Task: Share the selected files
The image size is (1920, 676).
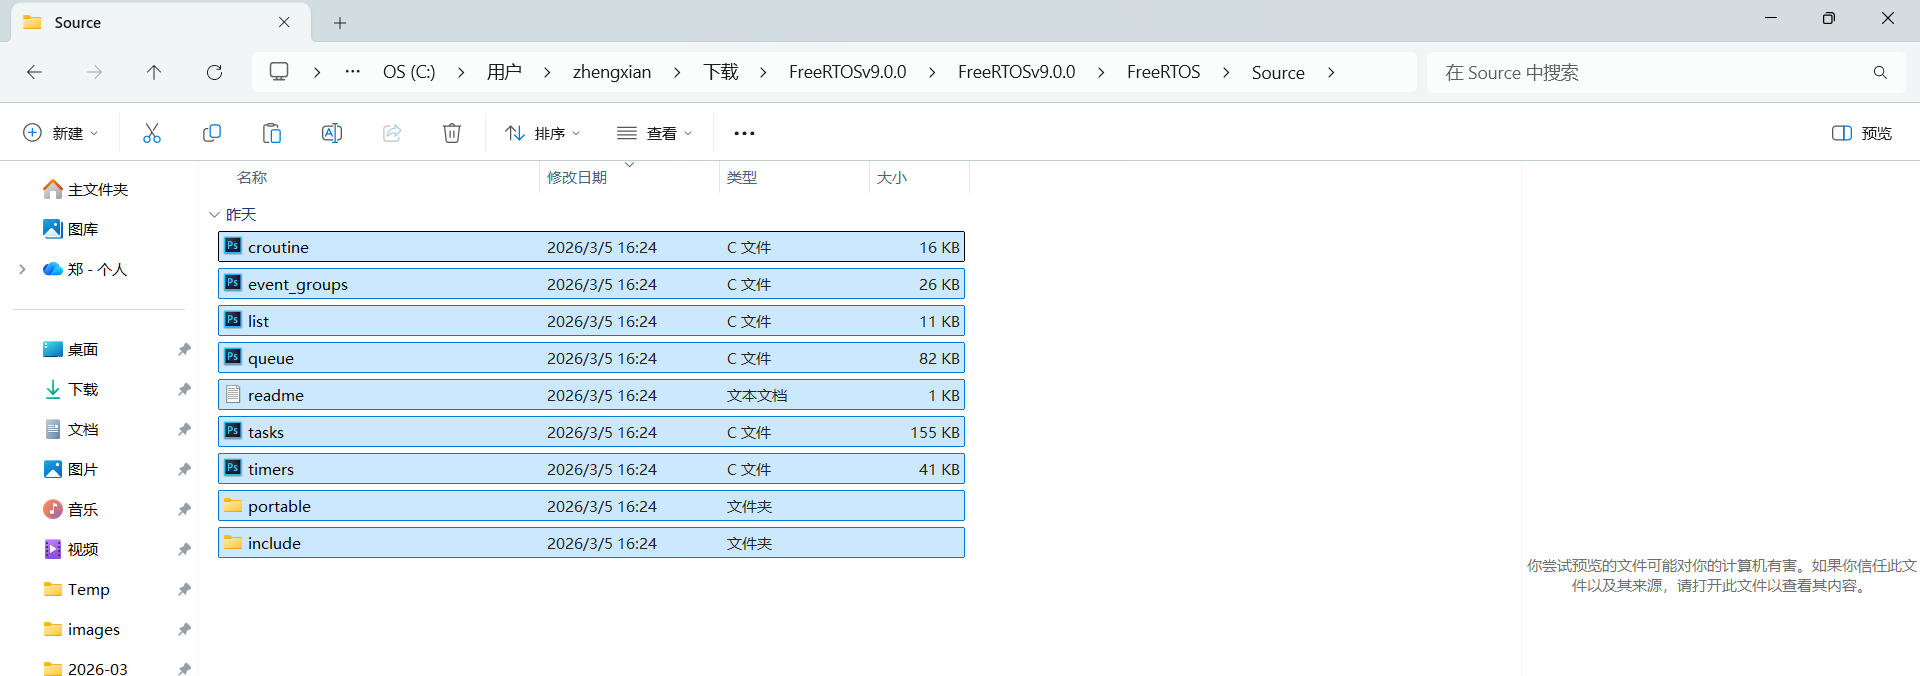Action: (x=392, y=133)
